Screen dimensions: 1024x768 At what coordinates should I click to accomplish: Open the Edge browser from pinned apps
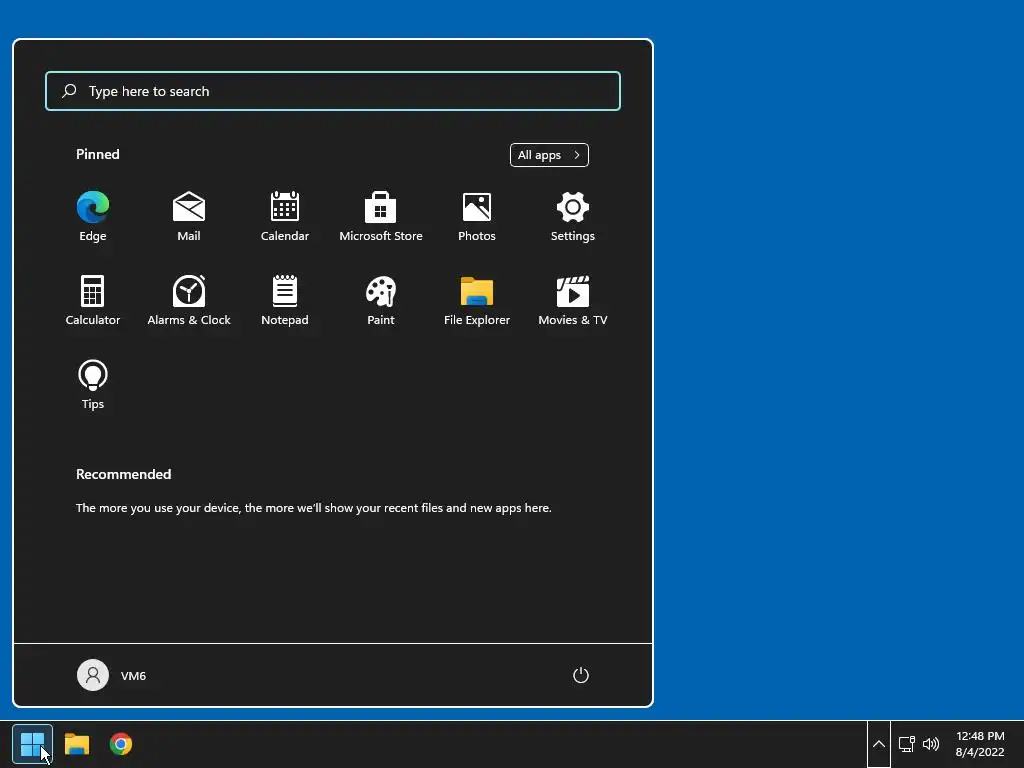tap(93, 216)
